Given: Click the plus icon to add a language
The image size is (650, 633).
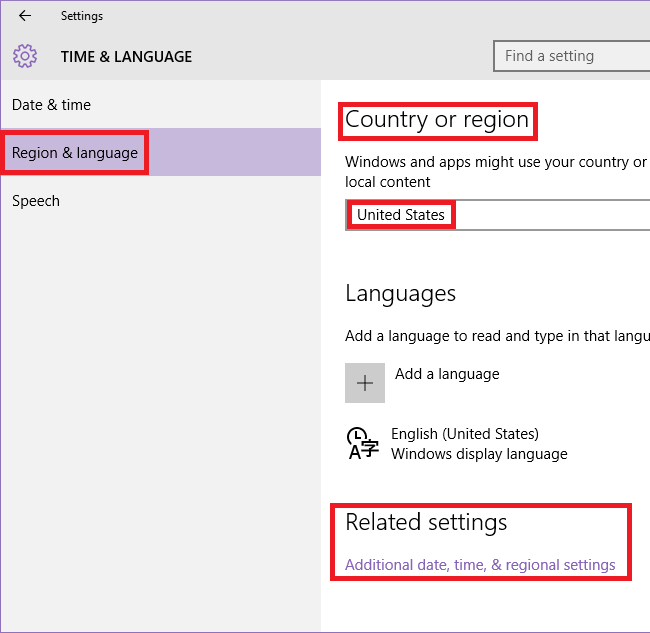Looking at the screenshot, I should click(x=365, y=383).
